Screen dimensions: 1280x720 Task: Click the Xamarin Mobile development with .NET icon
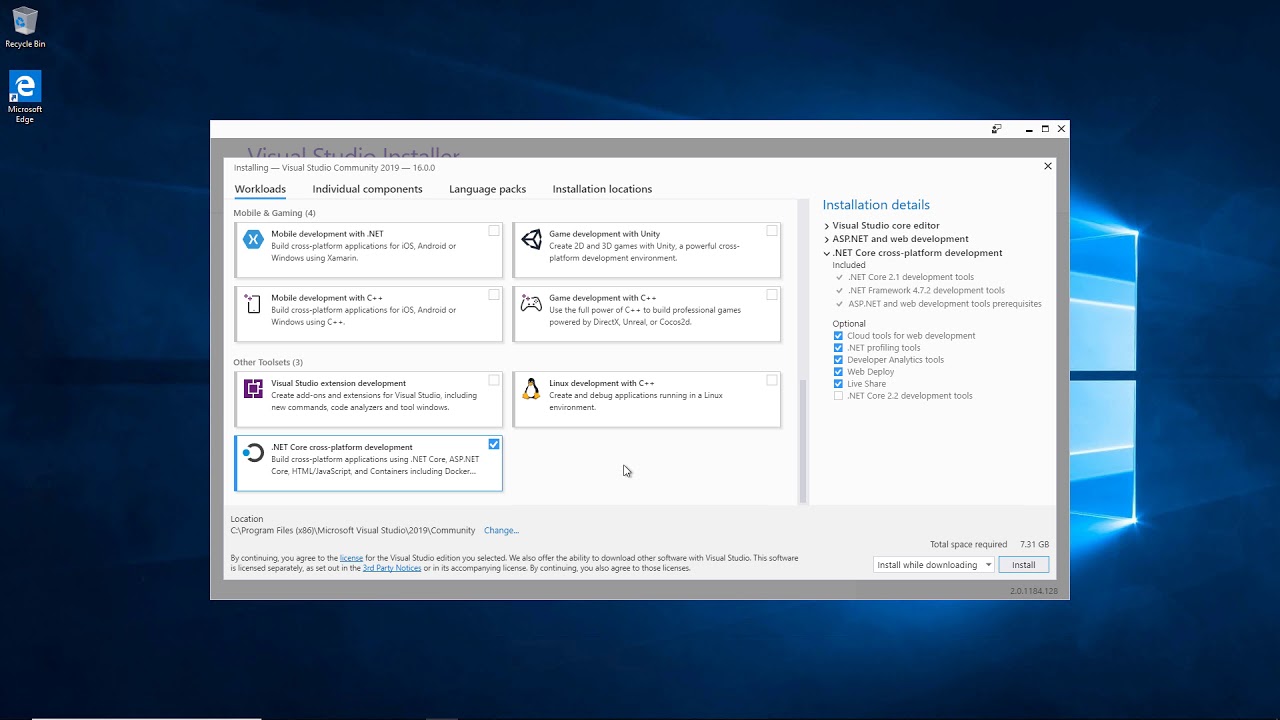click(x=253, y=239)
